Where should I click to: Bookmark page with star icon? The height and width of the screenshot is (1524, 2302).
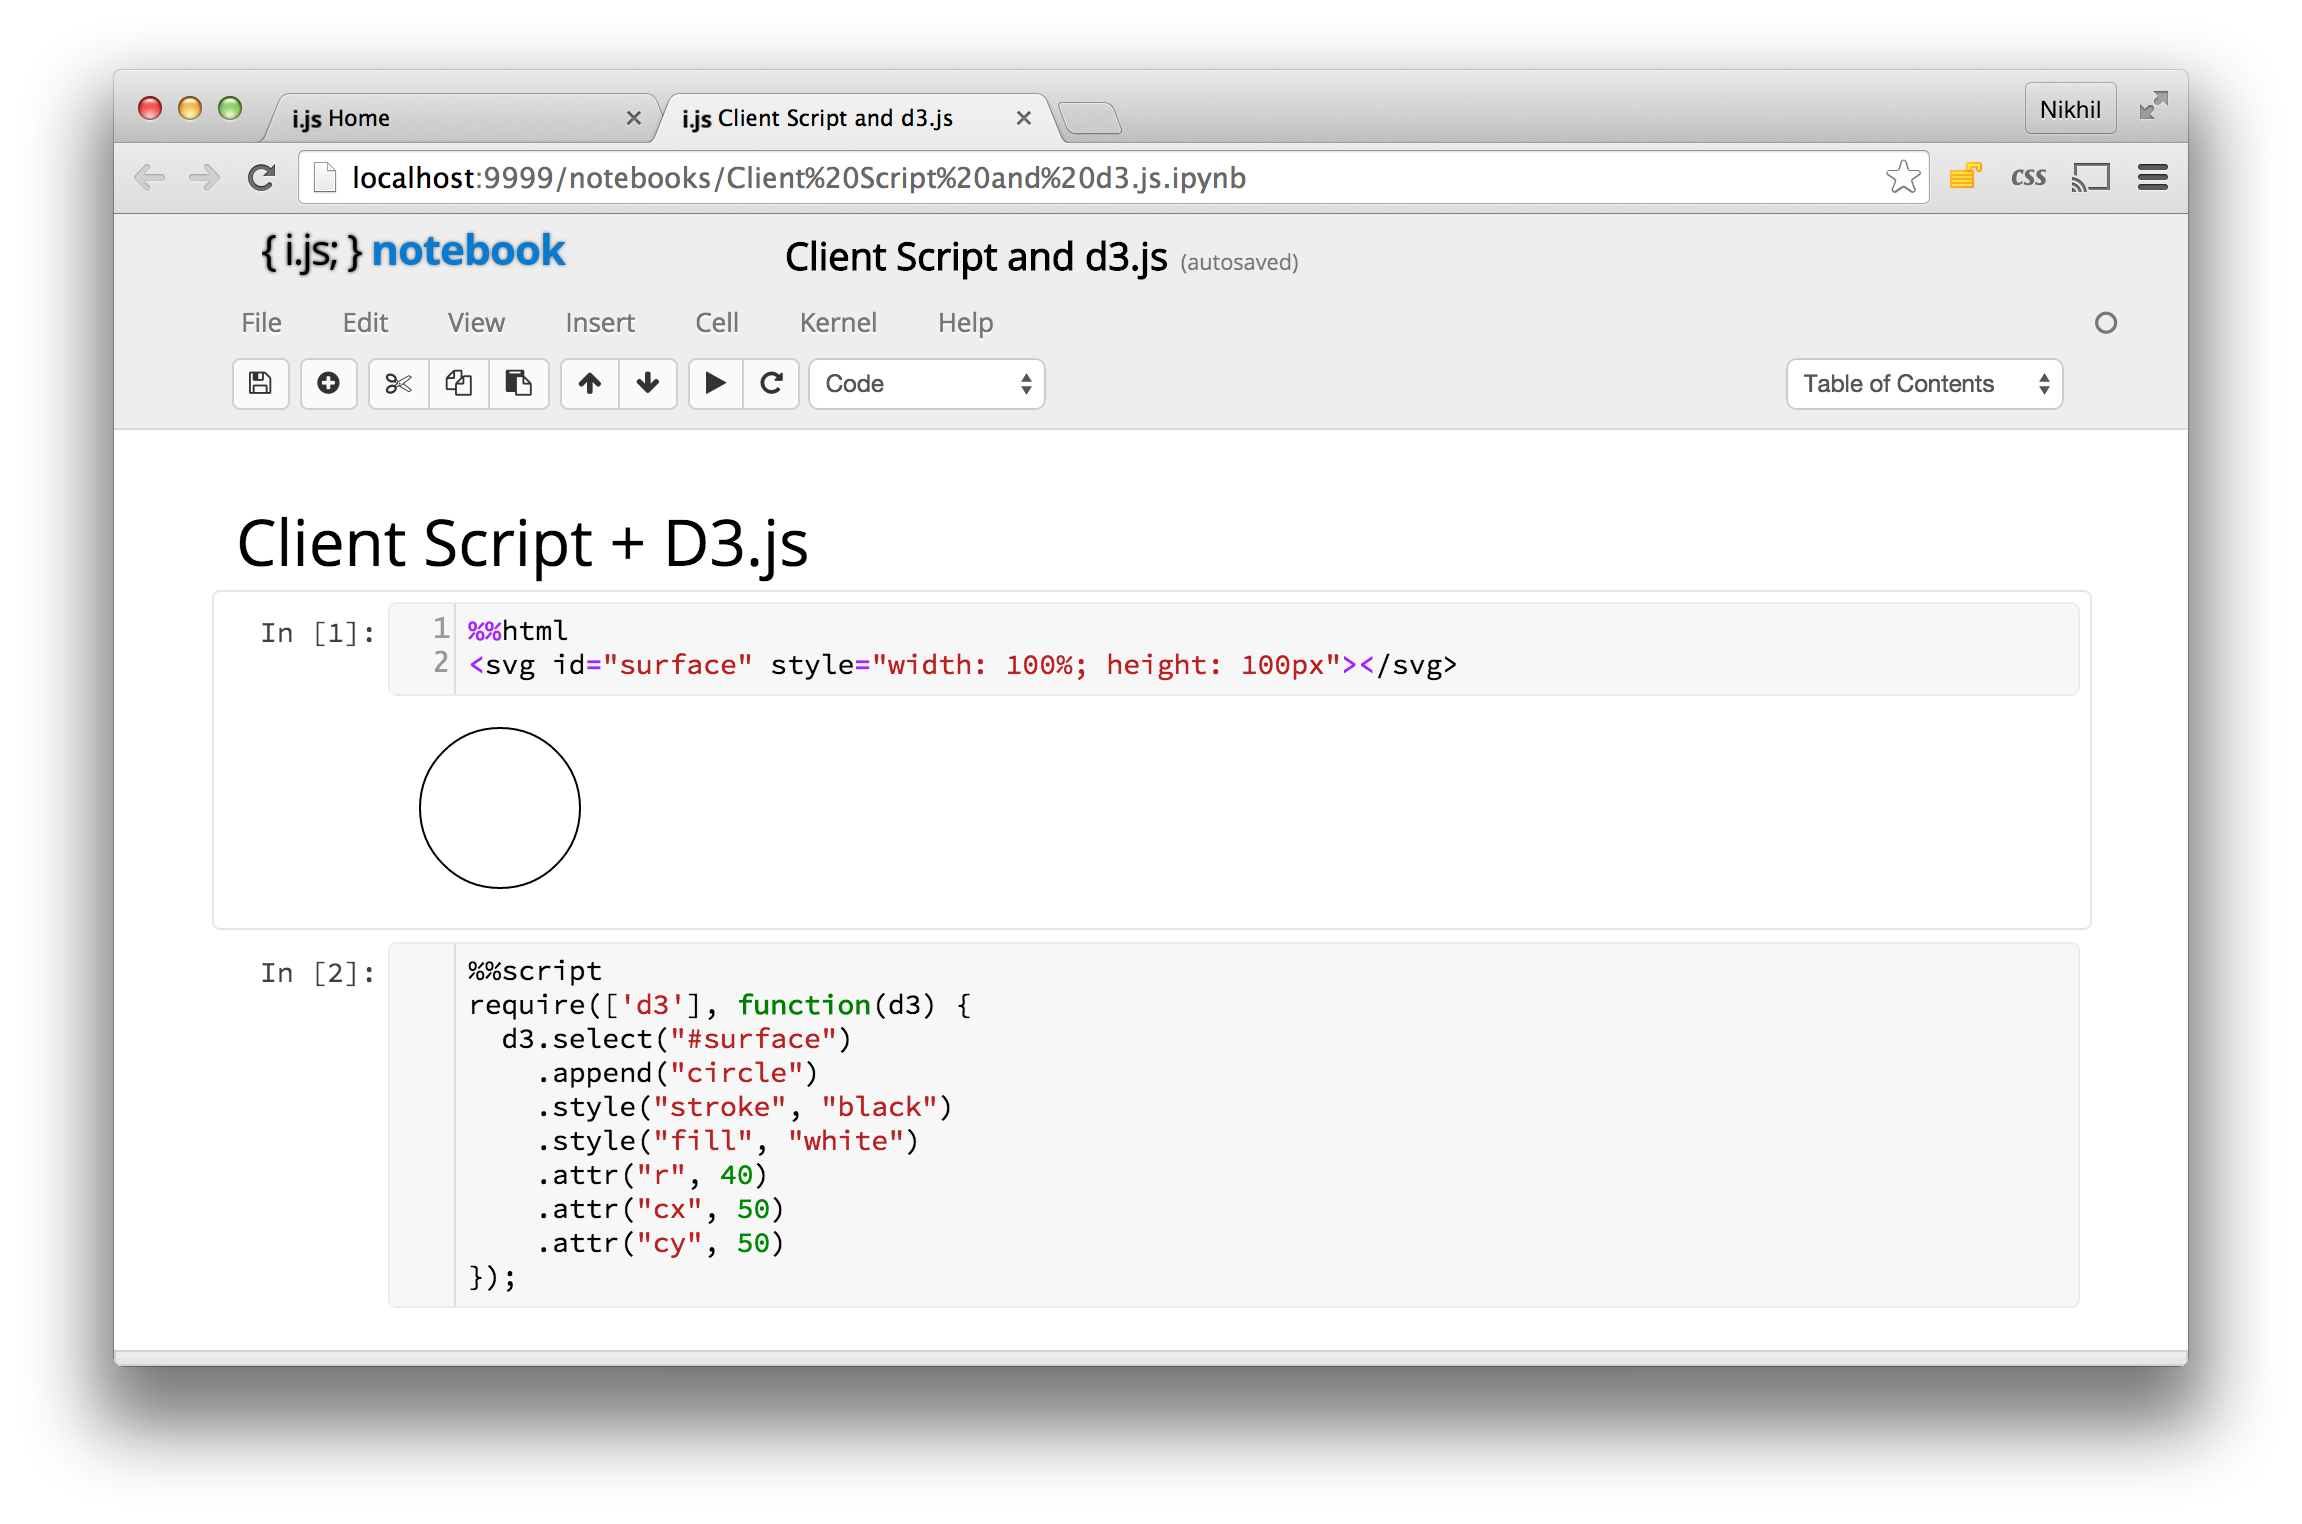click(x=1902, y=178)
